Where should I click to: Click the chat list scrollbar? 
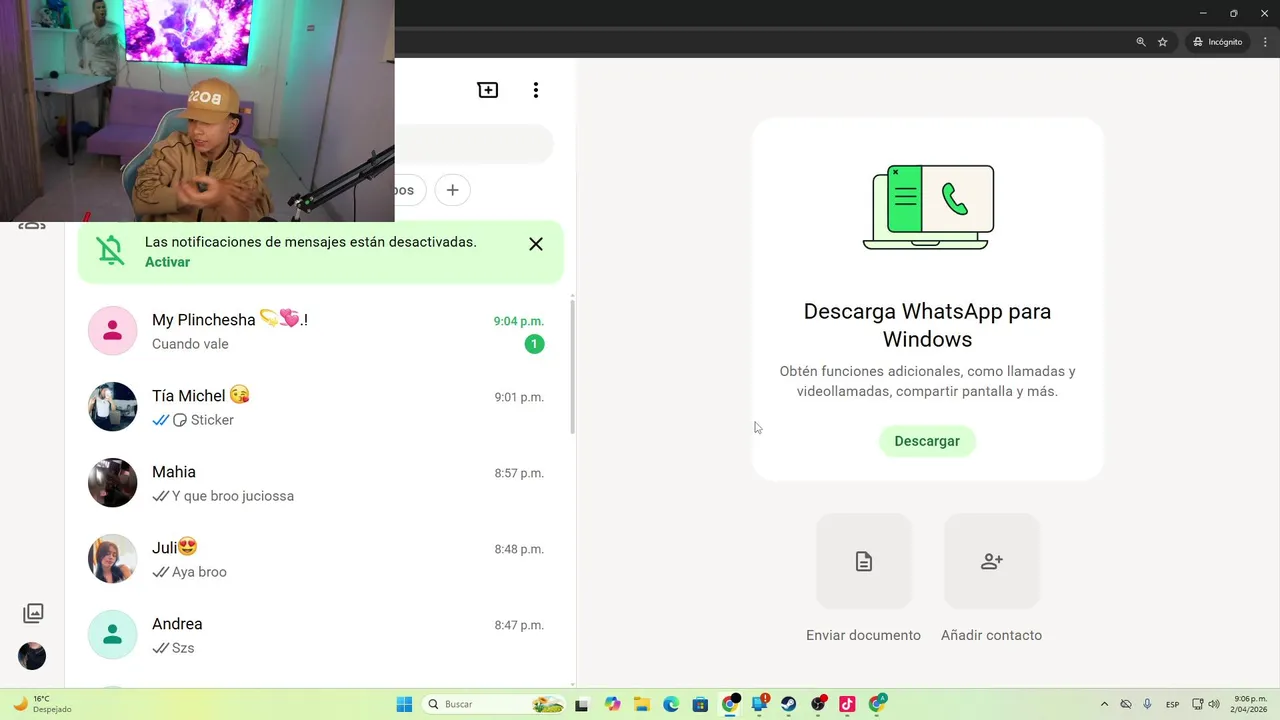573,365
